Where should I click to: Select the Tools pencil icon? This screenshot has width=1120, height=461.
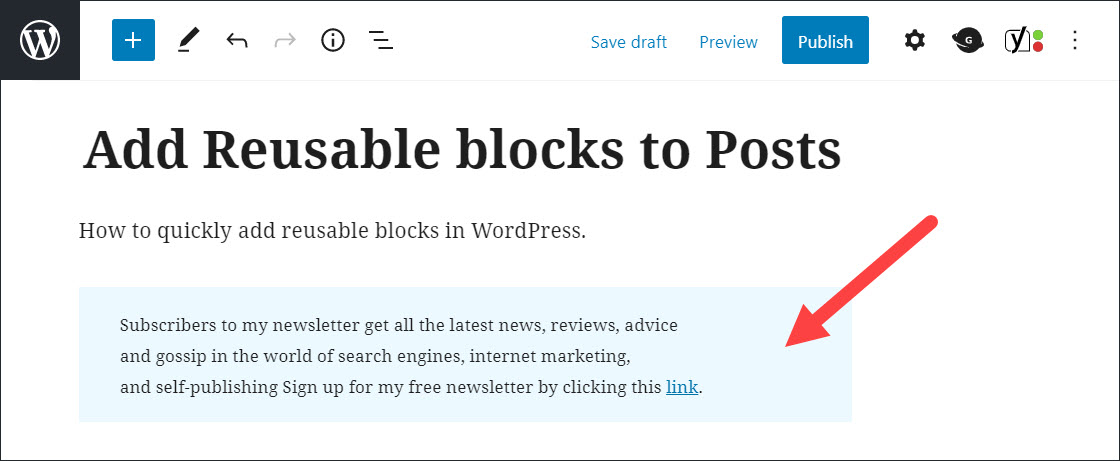pos(189,41)
